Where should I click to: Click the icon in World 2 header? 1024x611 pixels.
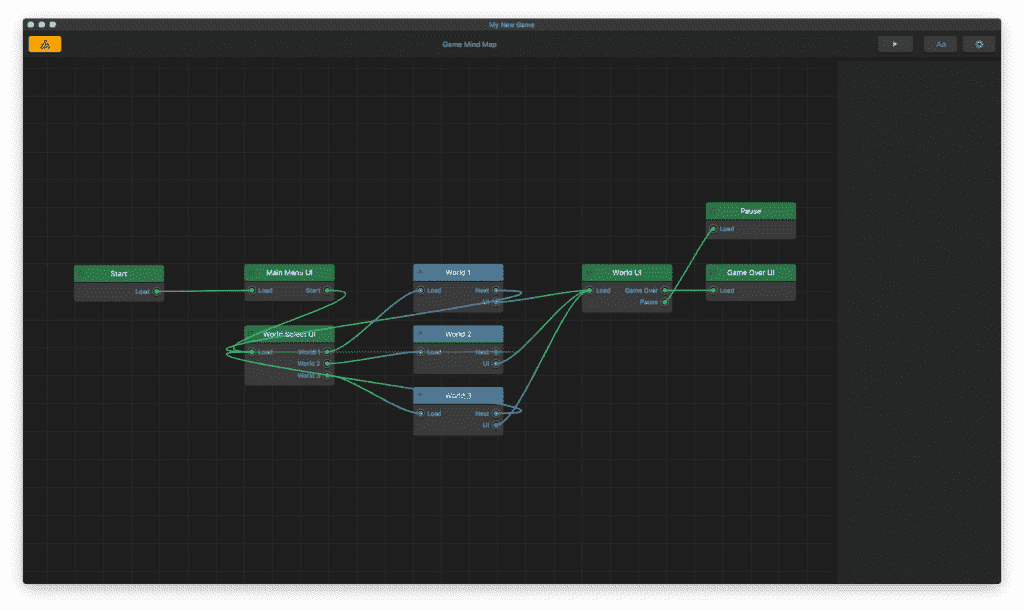pyautogui.click(x=420, y=334)
